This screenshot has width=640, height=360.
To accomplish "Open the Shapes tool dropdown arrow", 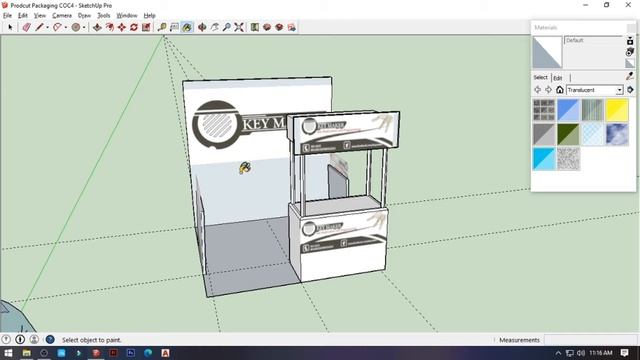I will pos(84,27).
